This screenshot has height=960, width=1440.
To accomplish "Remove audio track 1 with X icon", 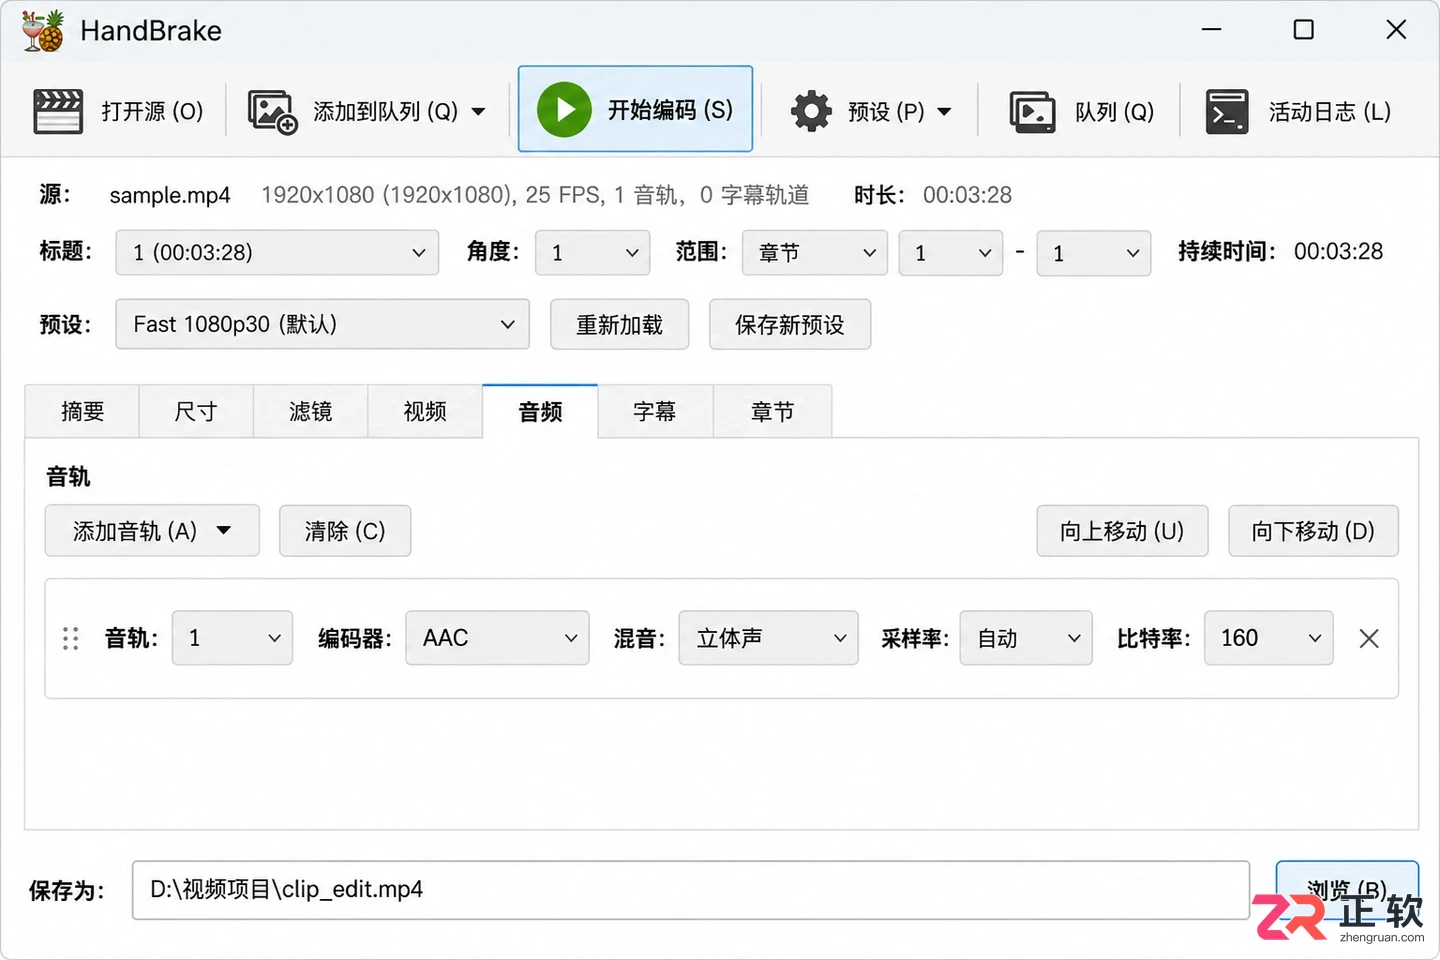I will pyautogui.click(x=1369, y=638).
